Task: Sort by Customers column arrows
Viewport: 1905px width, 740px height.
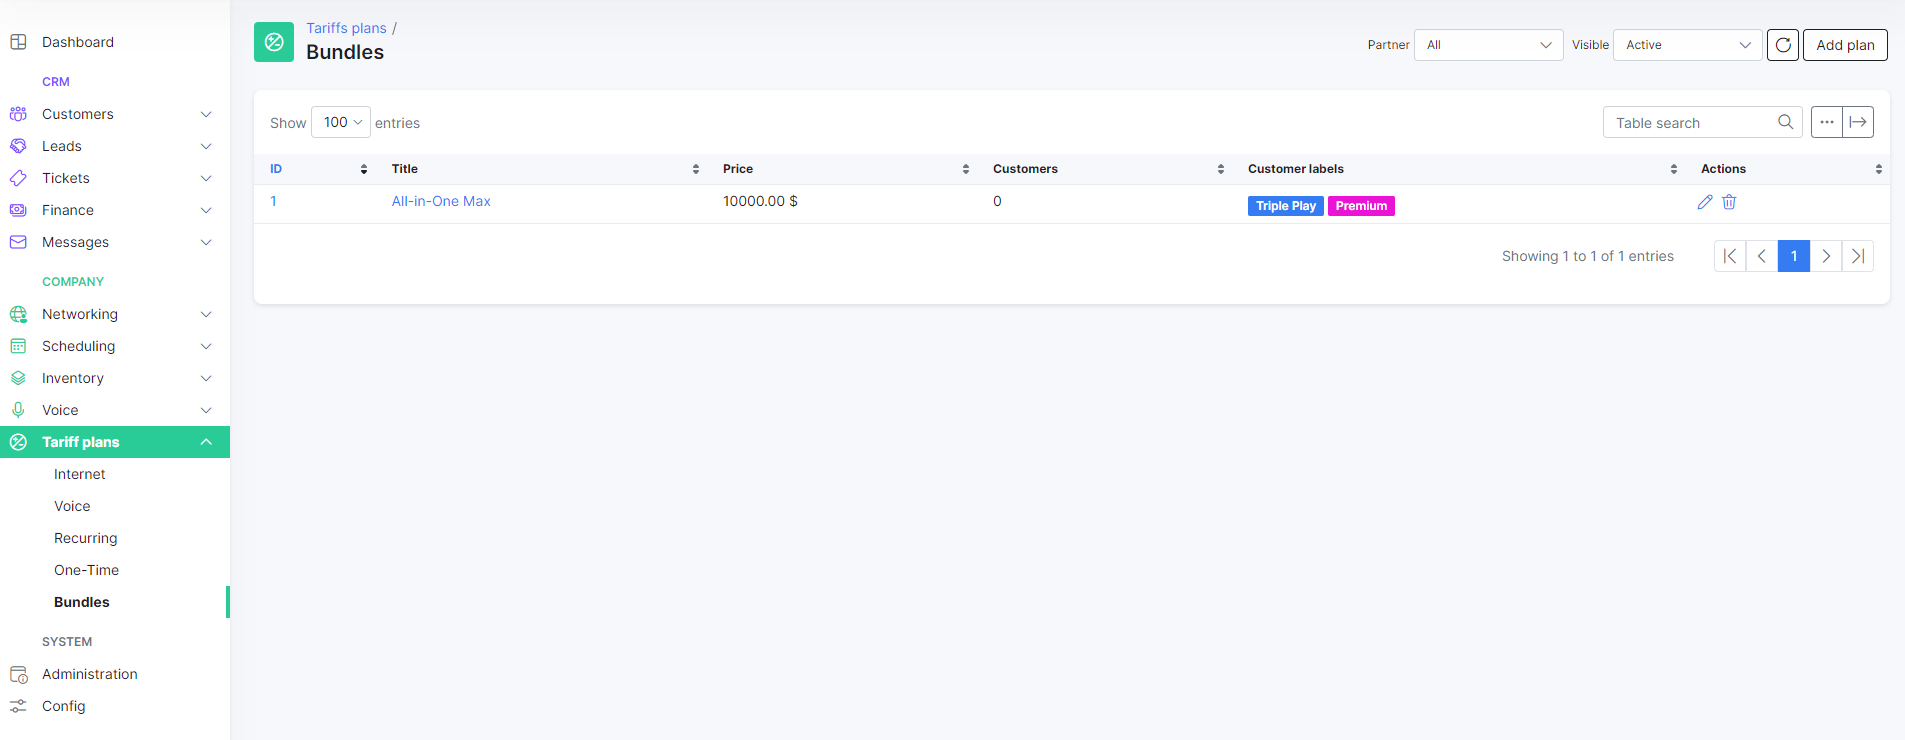Action: pyautogui.click(x=1221, y=169)
